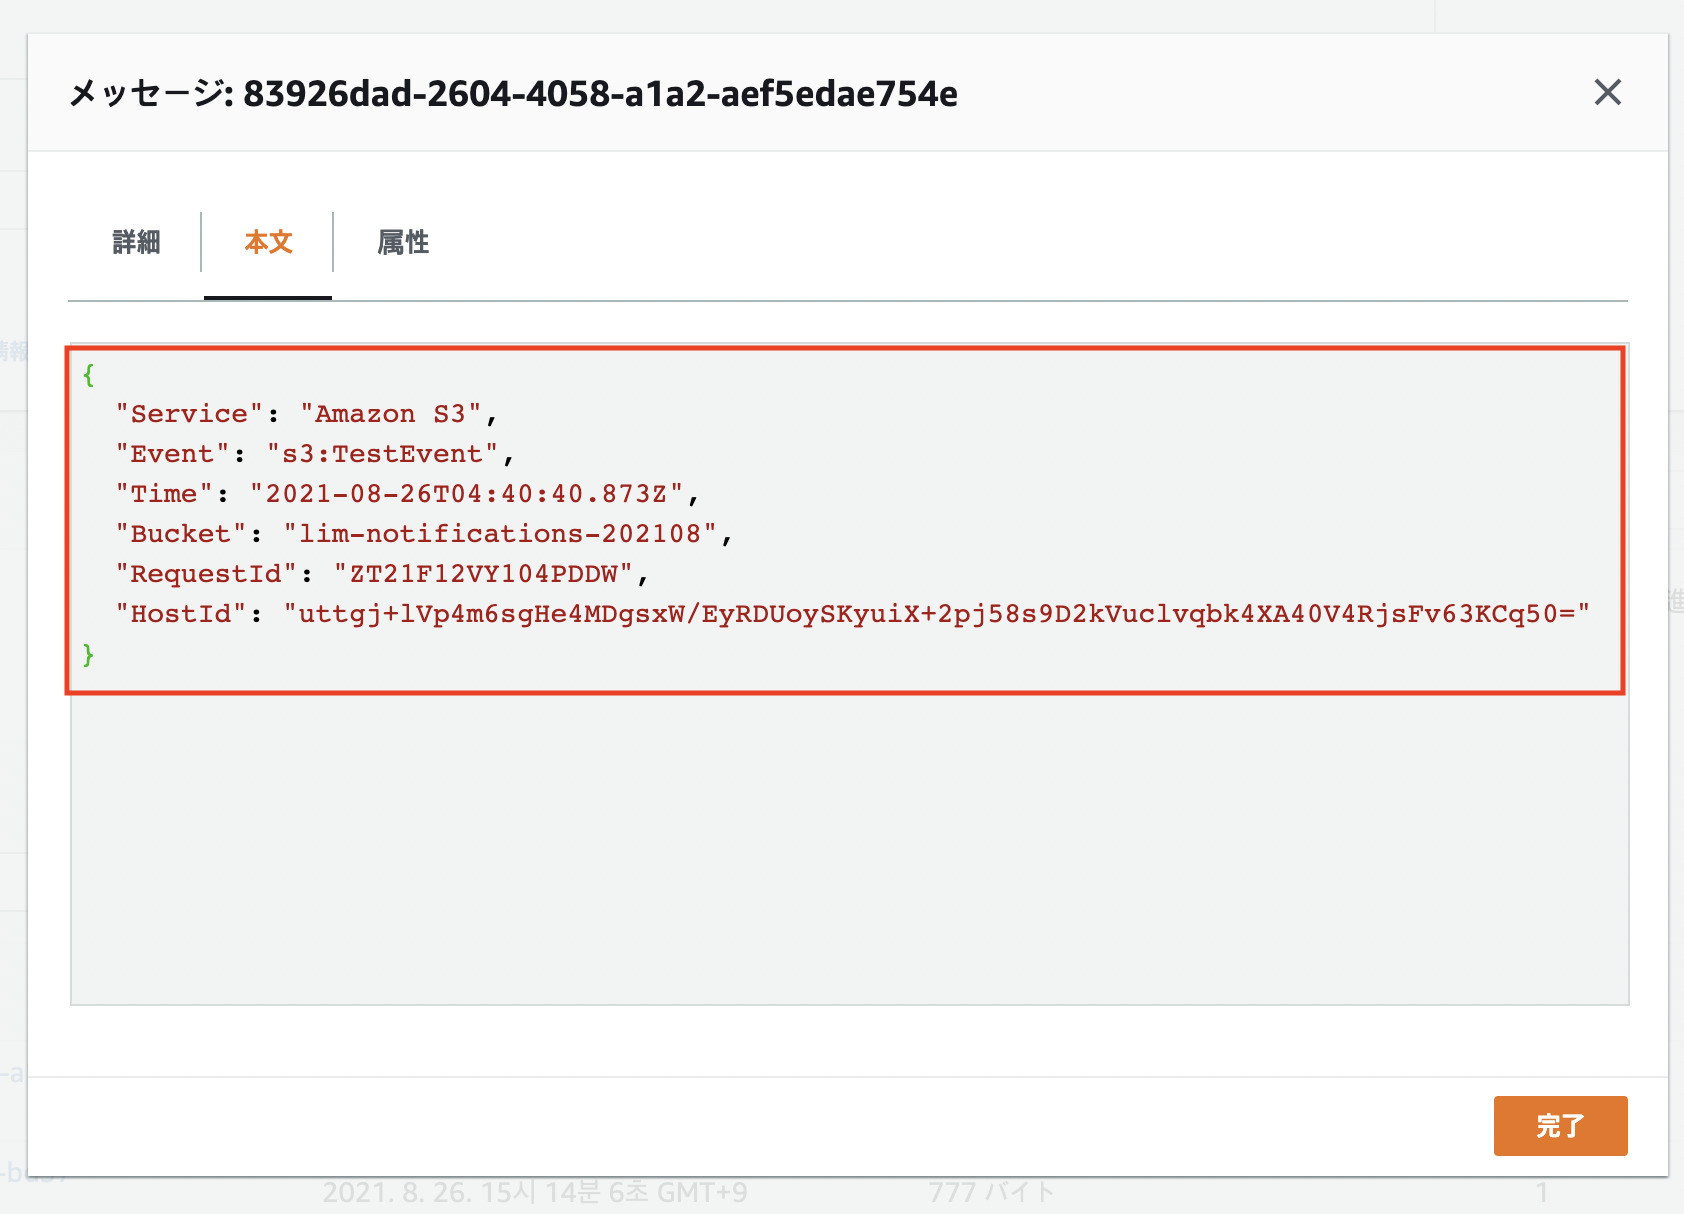
Task: Click the long HostId string value
Action: click(x=940, y=613)
